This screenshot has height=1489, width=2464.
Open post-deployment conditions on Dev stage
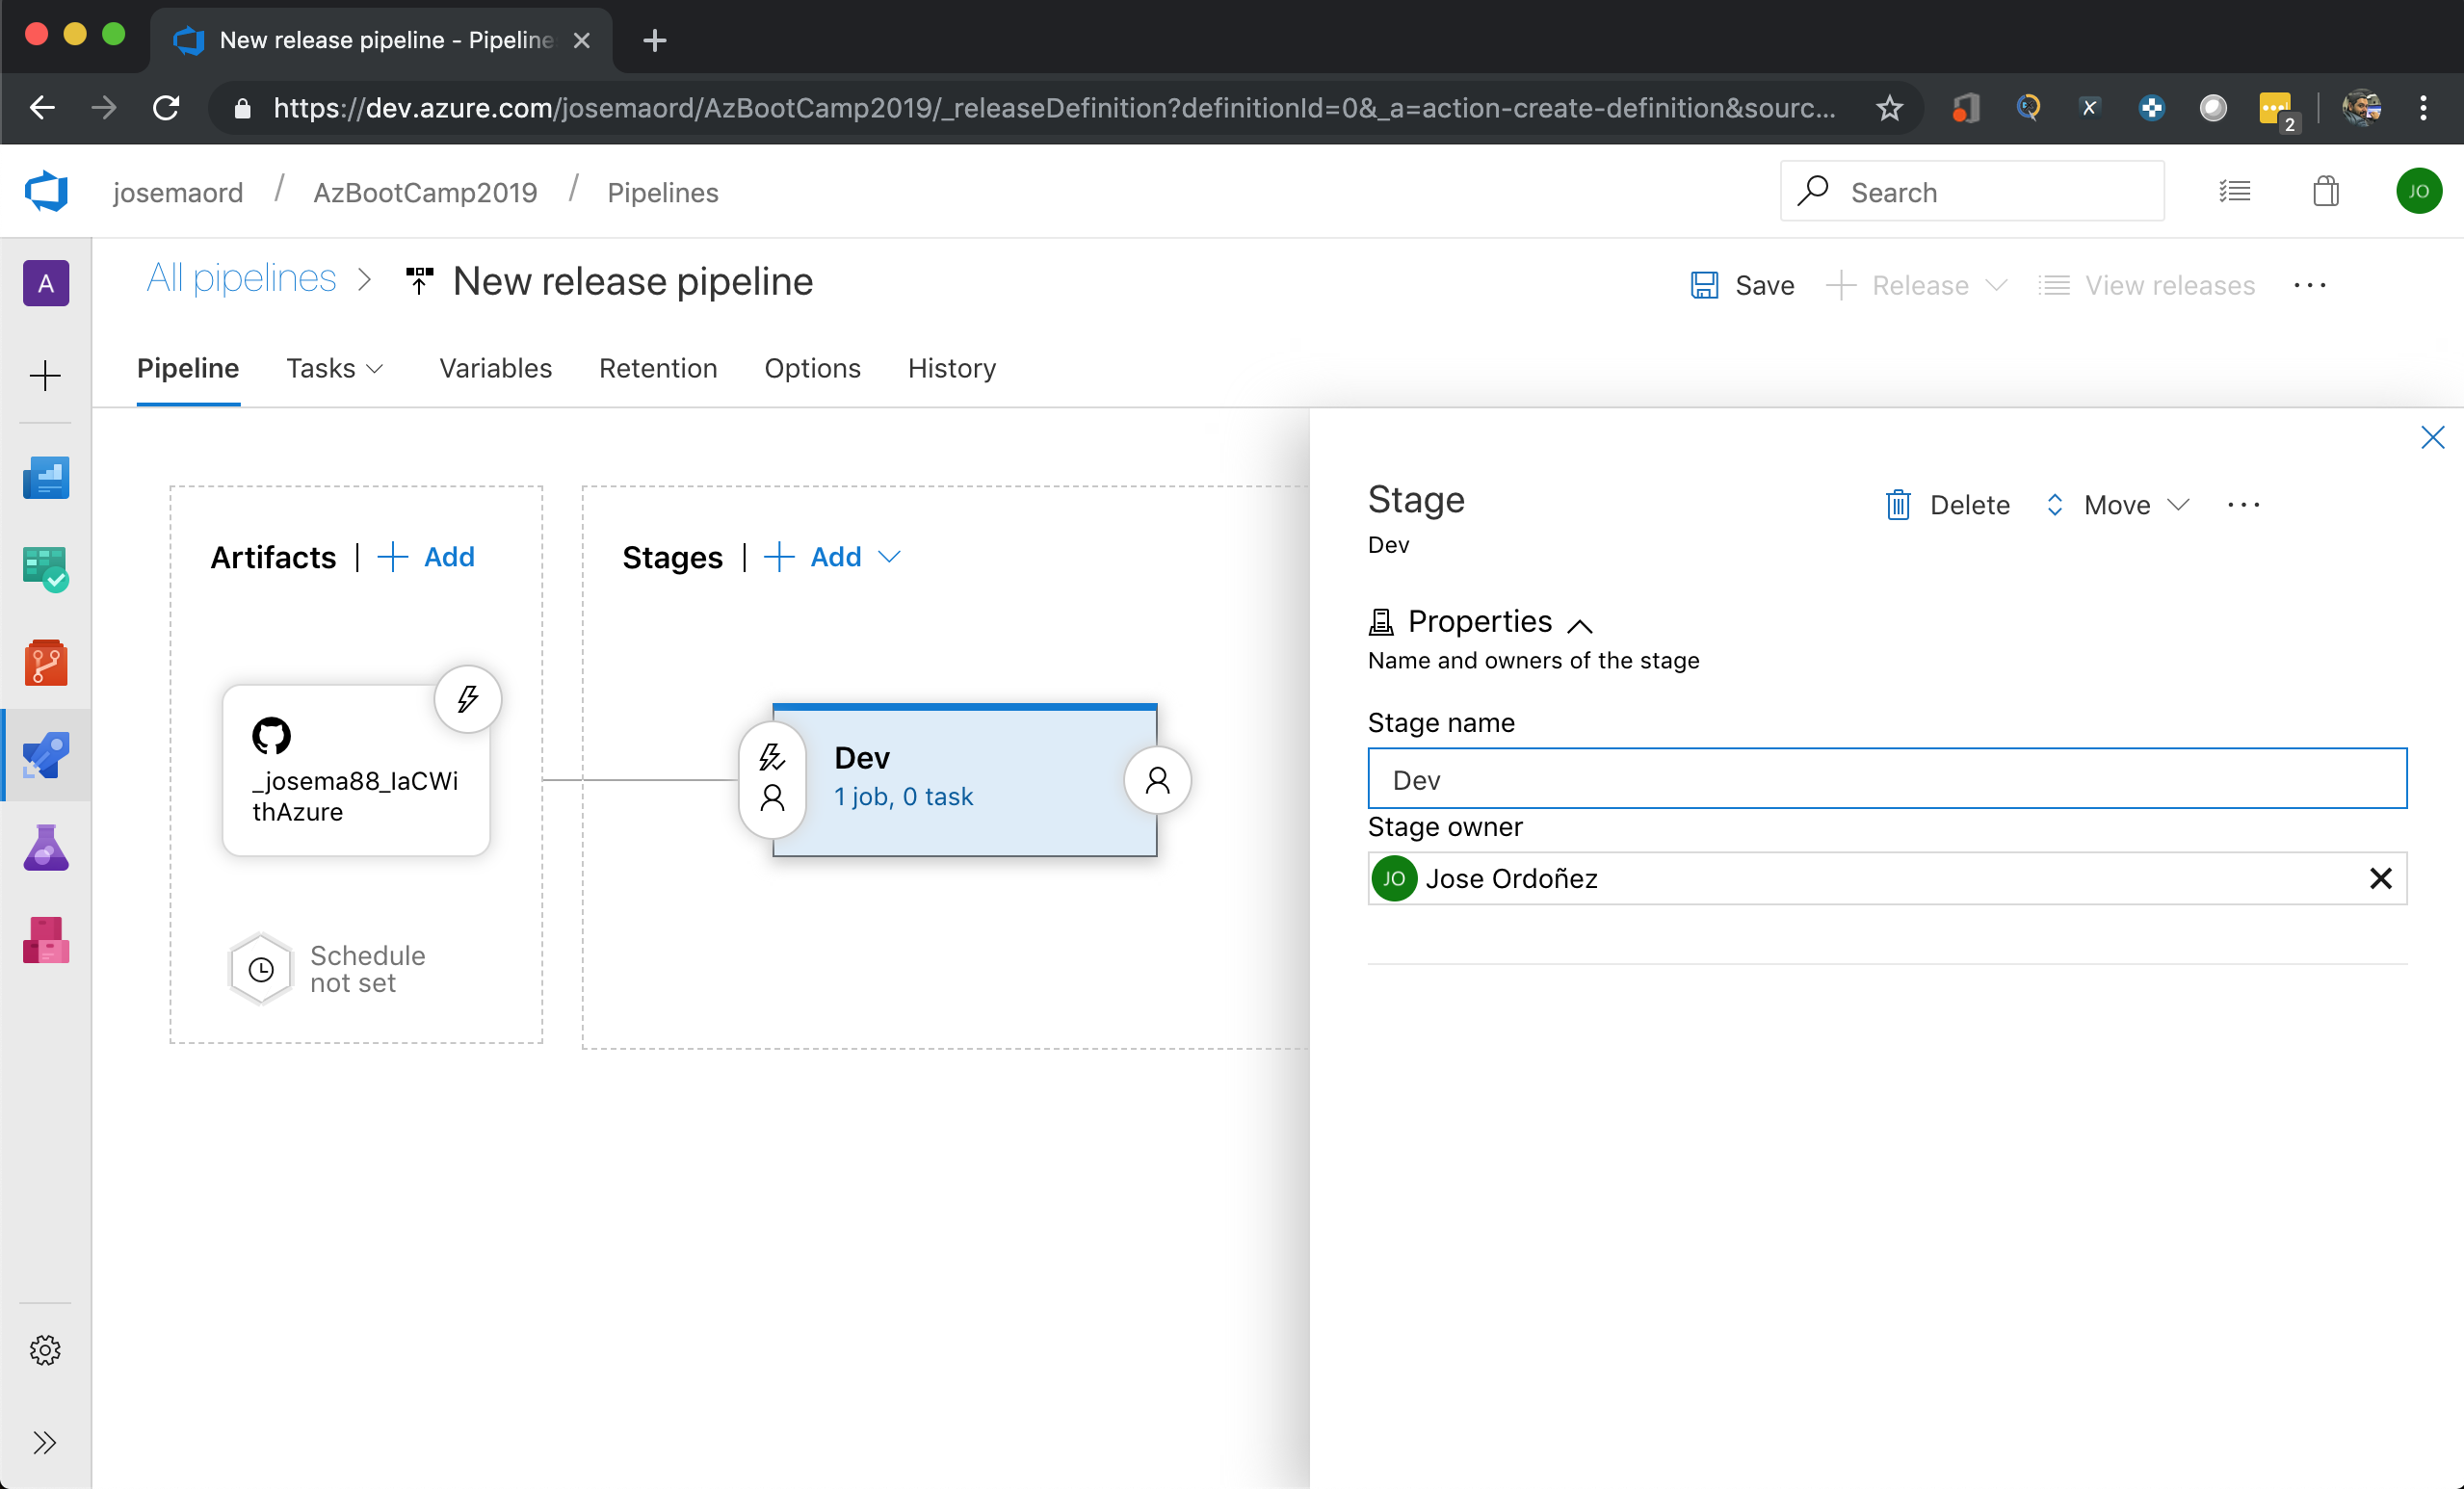(1157, 779)
